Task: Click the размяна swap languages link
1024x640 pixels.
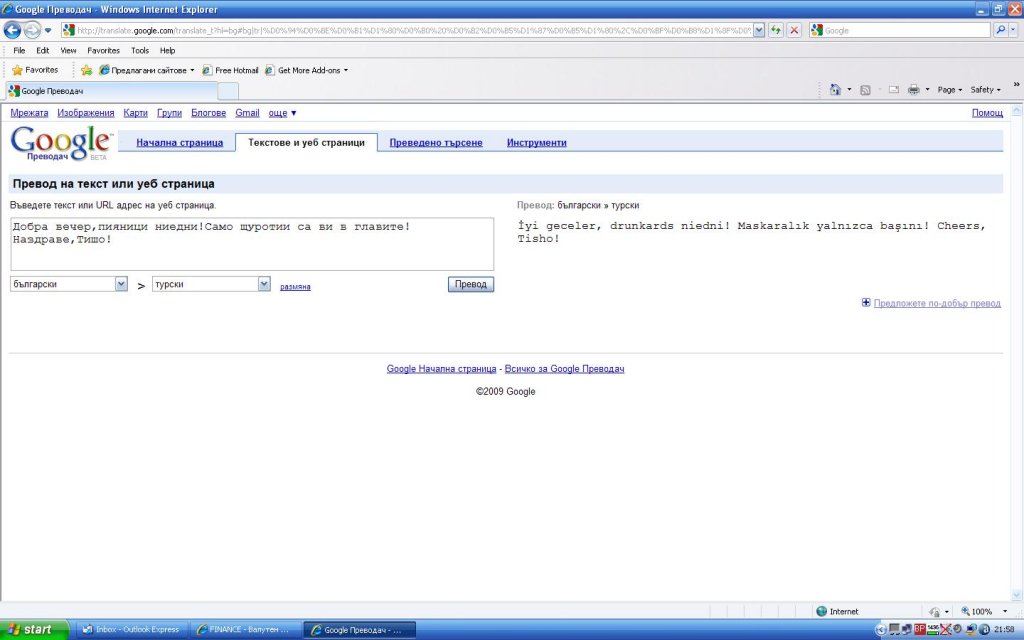Action: click(295, 287)
